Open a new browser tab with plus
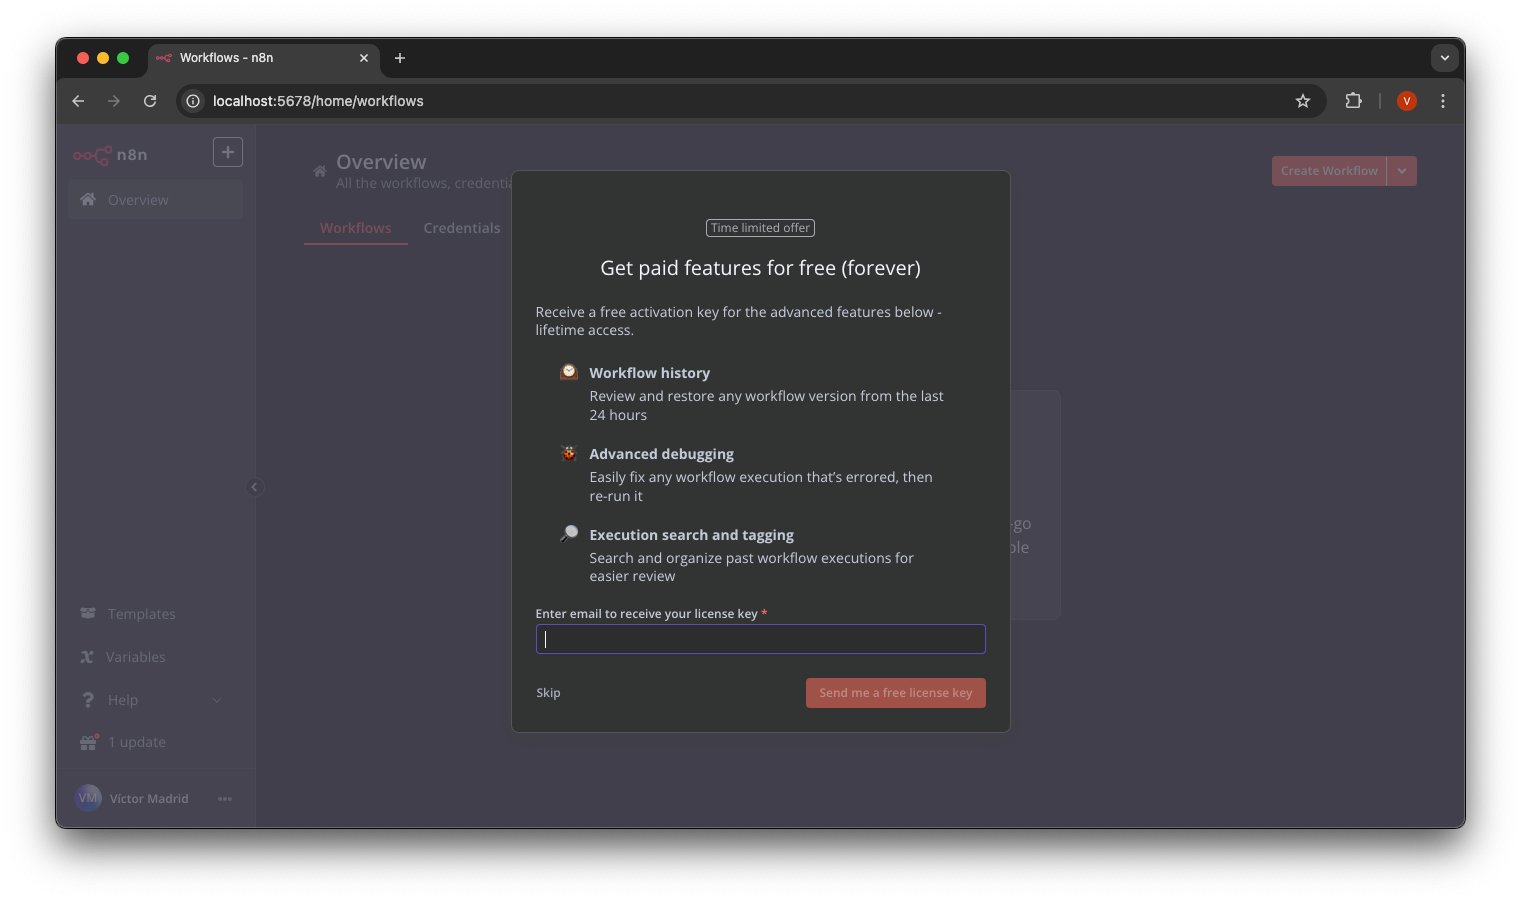The width and height of the screenshot is (1521, 902). click(400, 58)
